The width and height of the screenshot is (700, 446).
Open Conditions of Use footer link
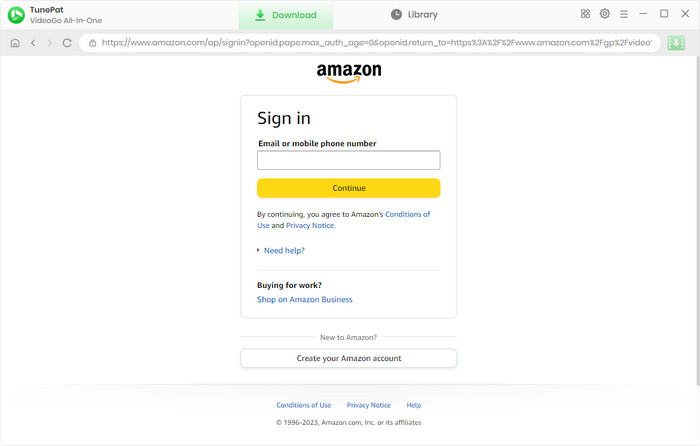coord(304,405)
